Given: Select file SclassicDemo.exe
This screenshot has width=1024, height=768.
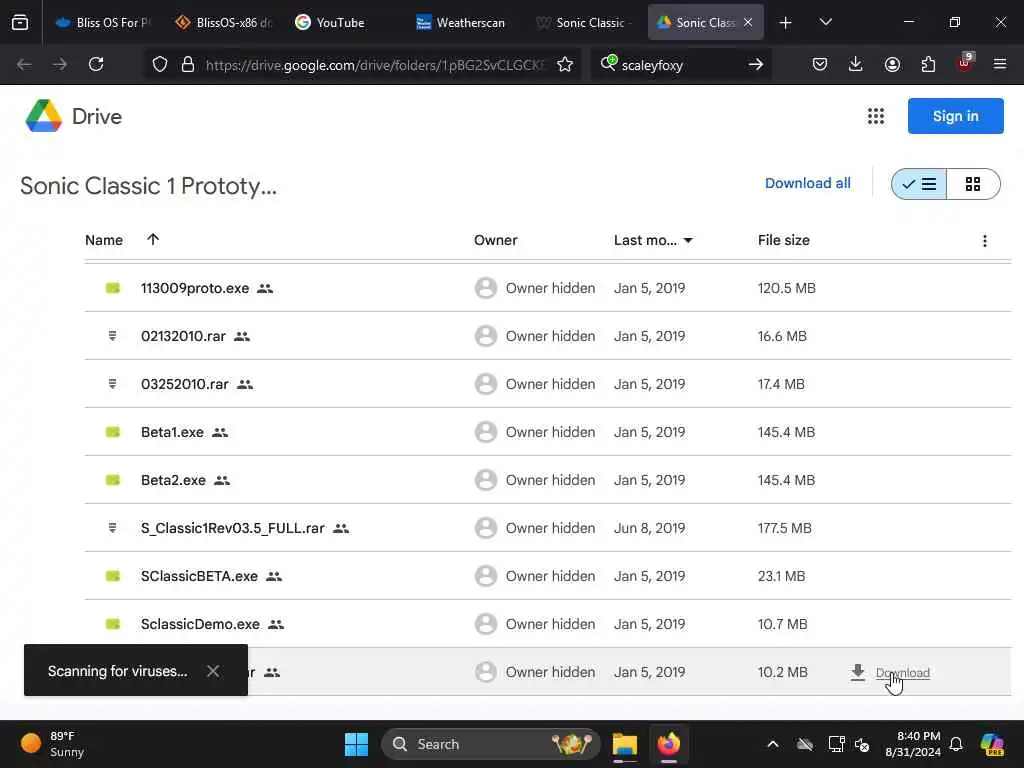Looking at the screenshot, I should tap(548, 624).
